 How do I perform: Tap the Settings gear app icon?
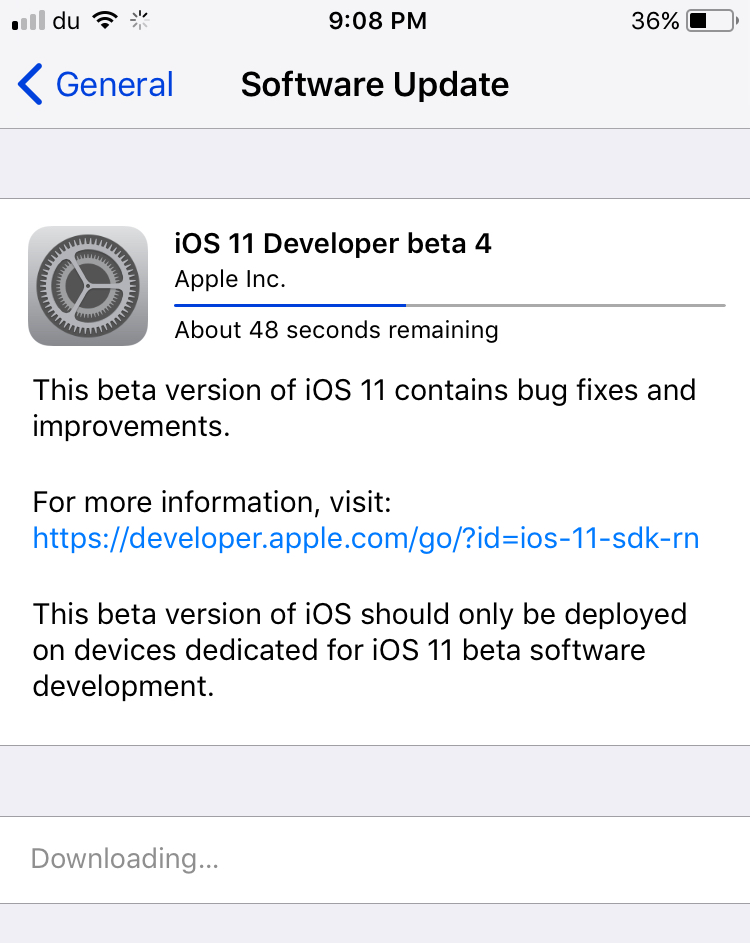tap(88, 286)
